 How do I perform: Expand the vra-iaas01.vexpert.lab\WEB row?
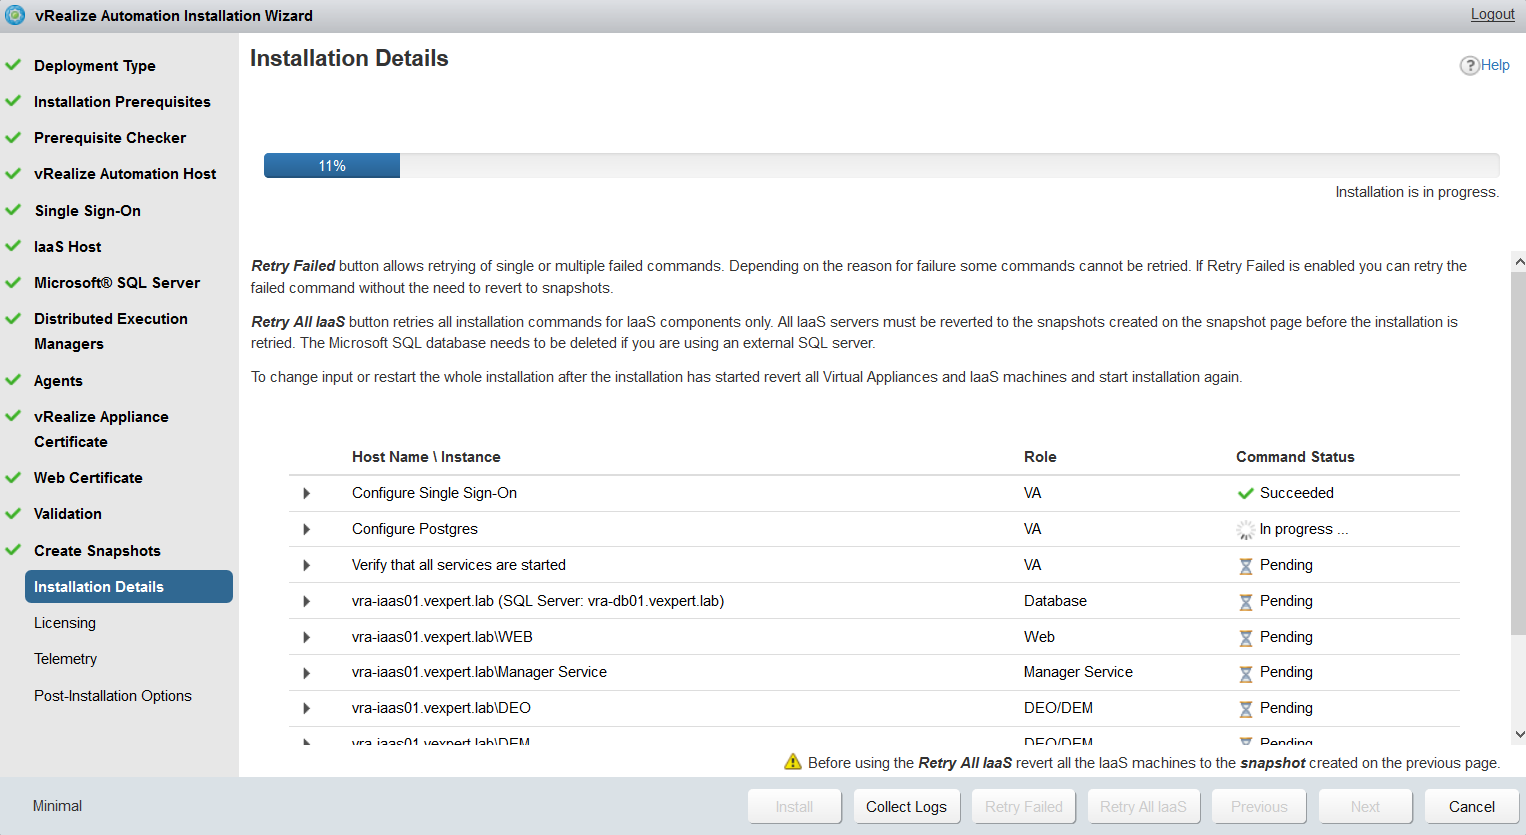[x=306, y=637]
